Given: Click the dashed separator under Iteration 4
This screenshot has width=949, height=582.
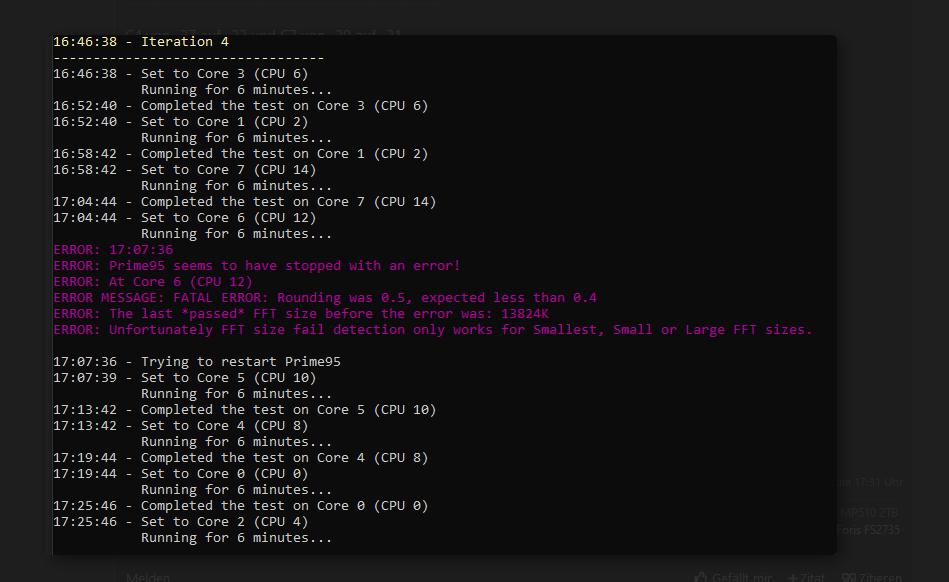Looking at the screenshot, I should 189,58.
